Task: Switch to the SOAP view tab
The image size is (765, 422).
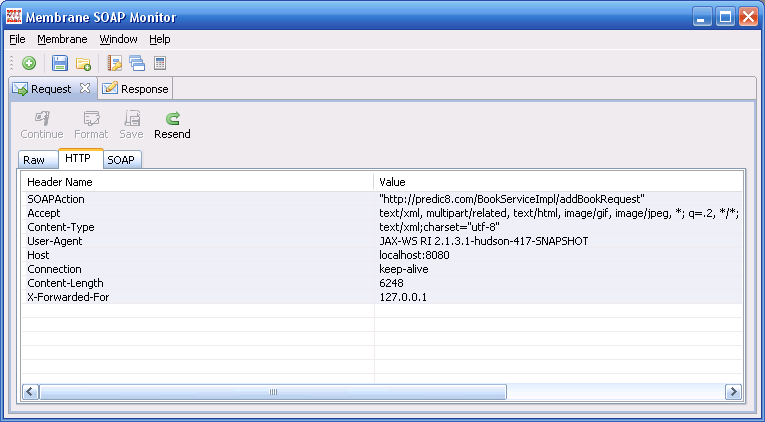Action: (x=121, y=160)
